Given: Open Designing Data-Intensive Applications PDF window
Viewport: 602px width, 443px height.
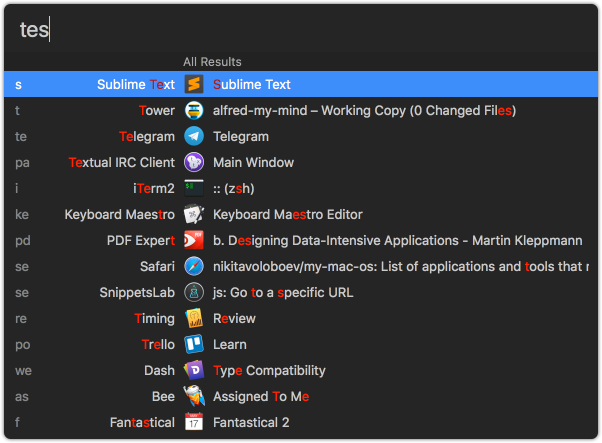Looking at the screenshot, I should pos(397,241).
